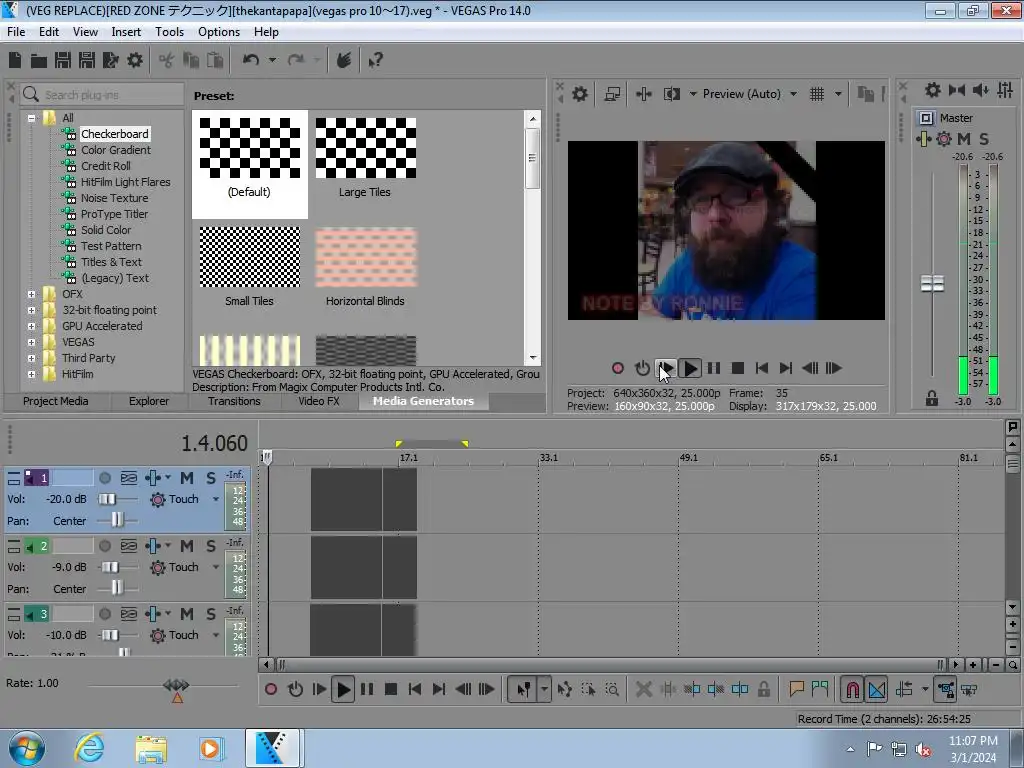The height and width of the screenshot is (768, 1024).
Task: Click Pause button in preview transport
Action: [714, 368]
